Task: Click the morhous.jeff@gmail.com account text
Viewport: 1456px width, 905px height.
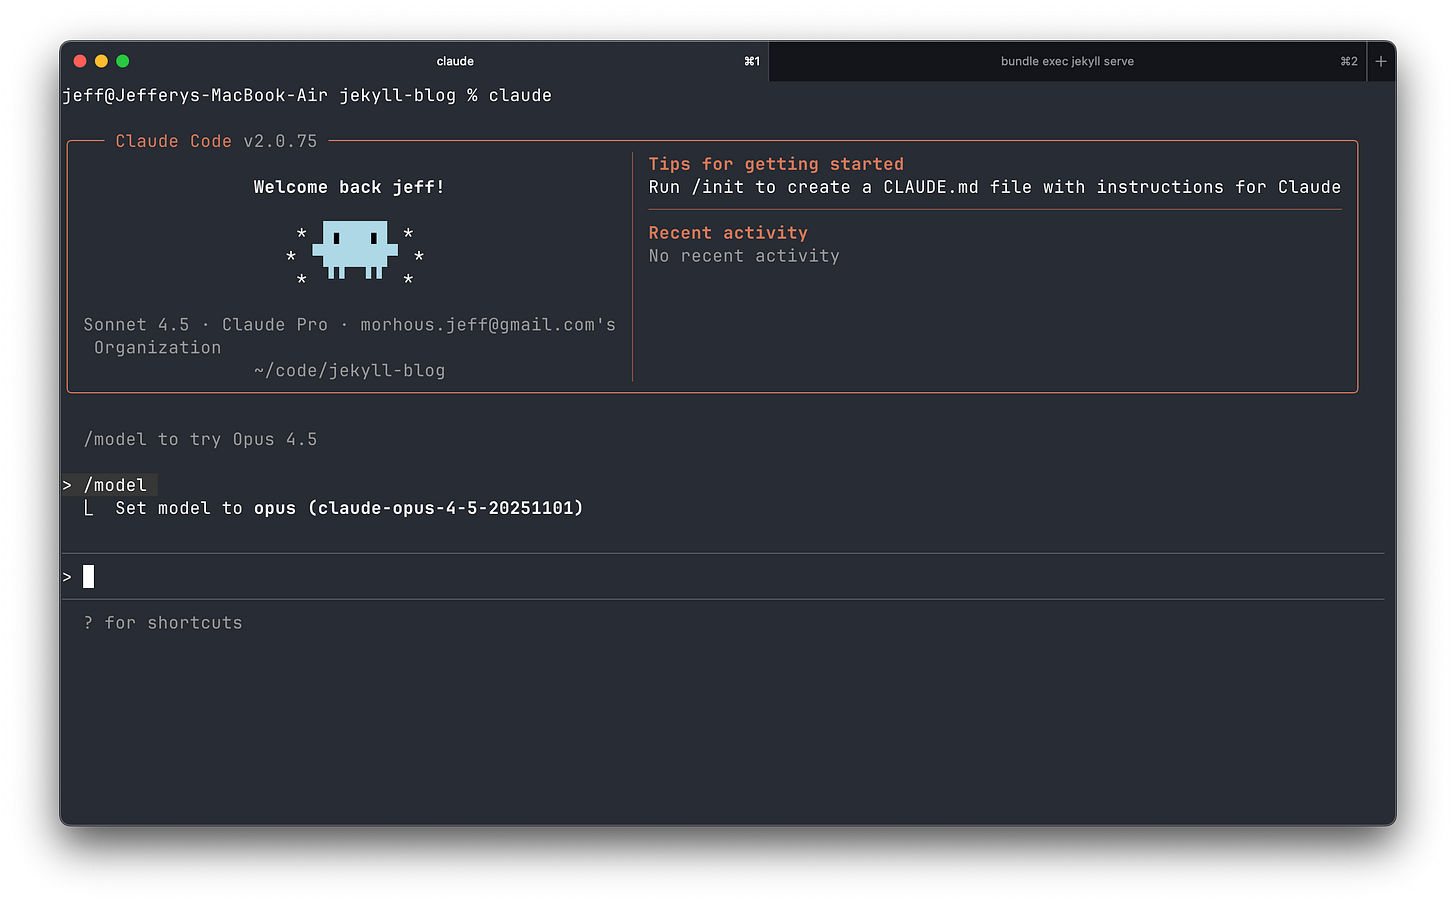Action: click(487, 324)
